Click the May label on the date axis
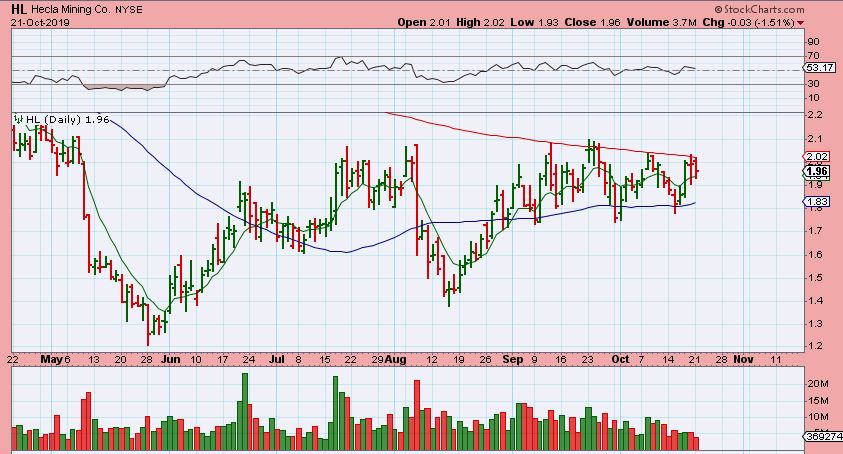 (x=52, y=359)
